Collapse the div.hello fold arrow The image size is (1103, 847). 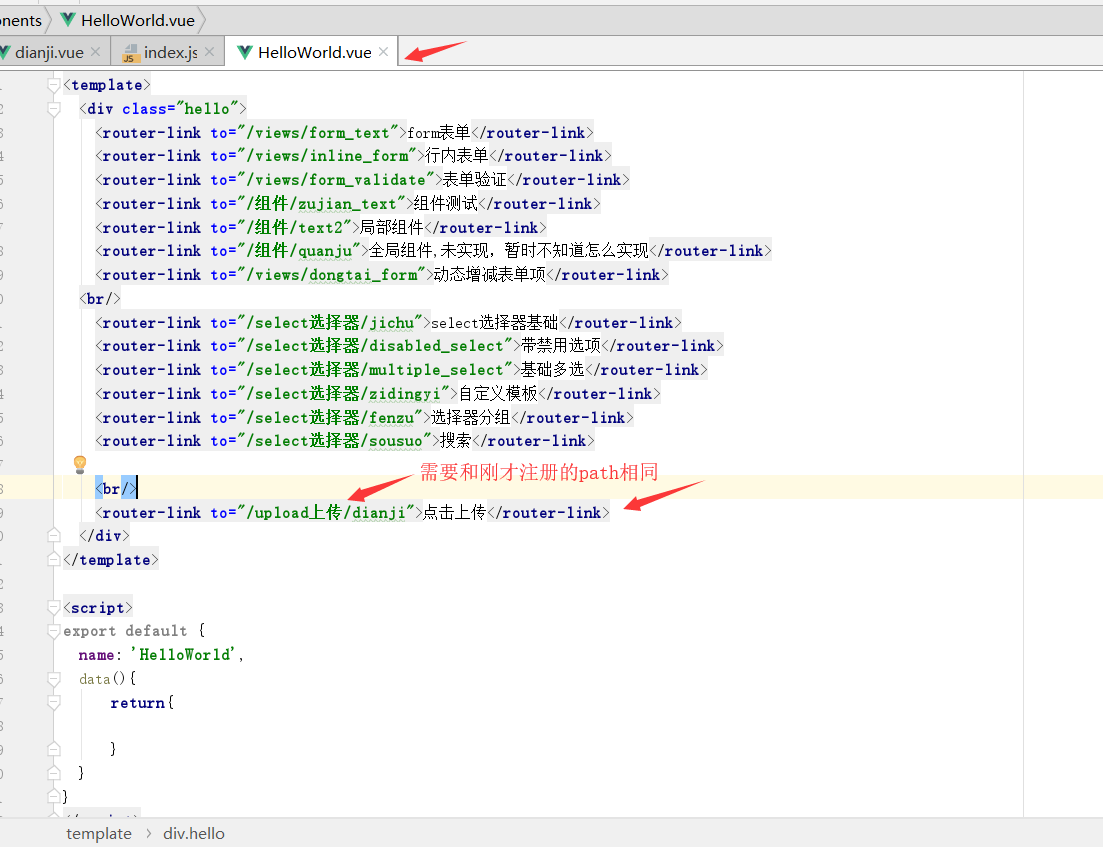53,108
